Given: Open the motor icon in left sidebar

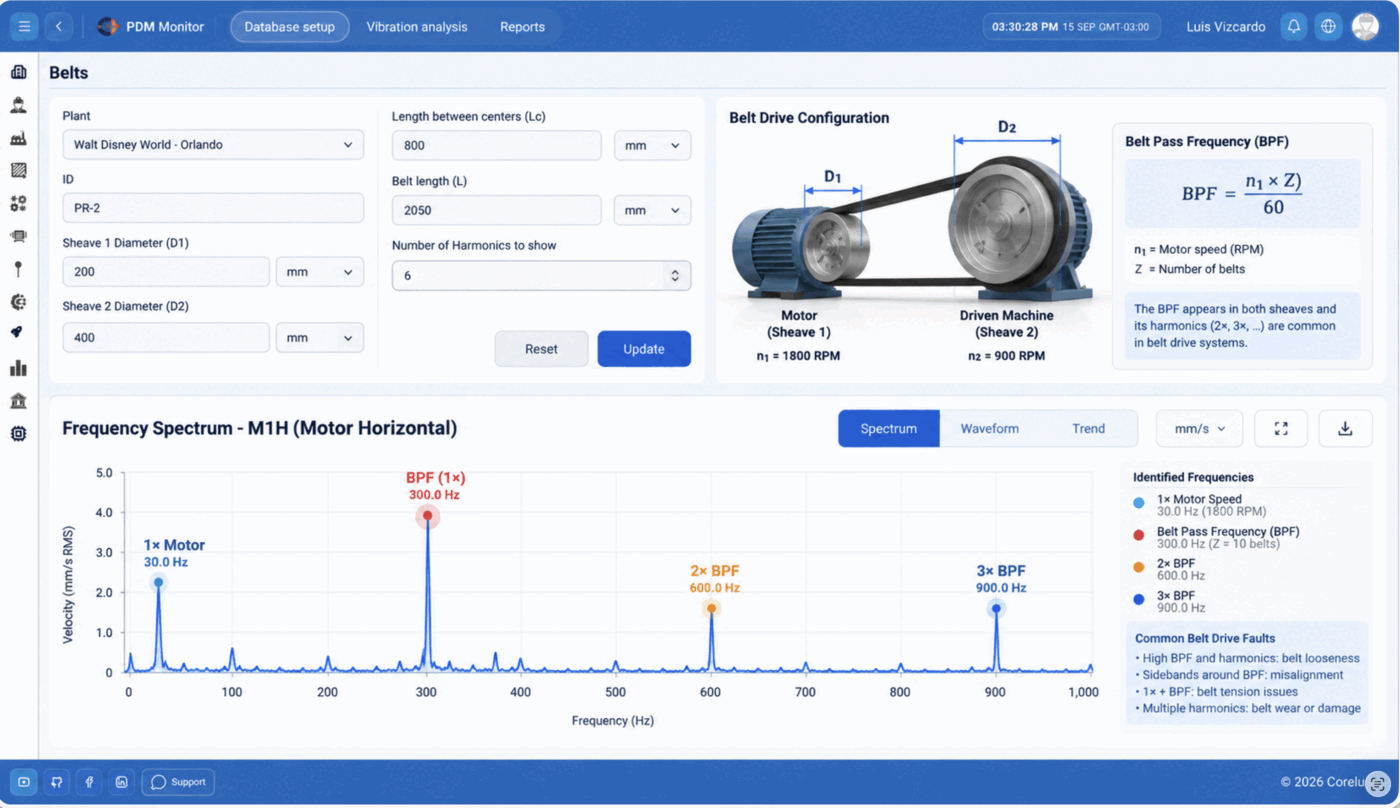Looking at the screenshot, I should 18,236.
